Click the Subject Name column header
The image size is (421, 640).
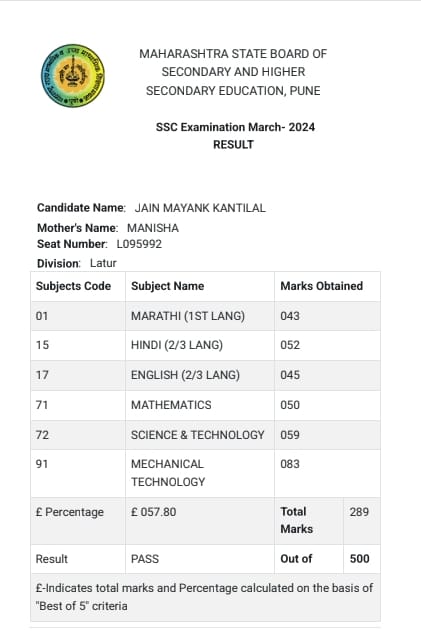(167, 286)
